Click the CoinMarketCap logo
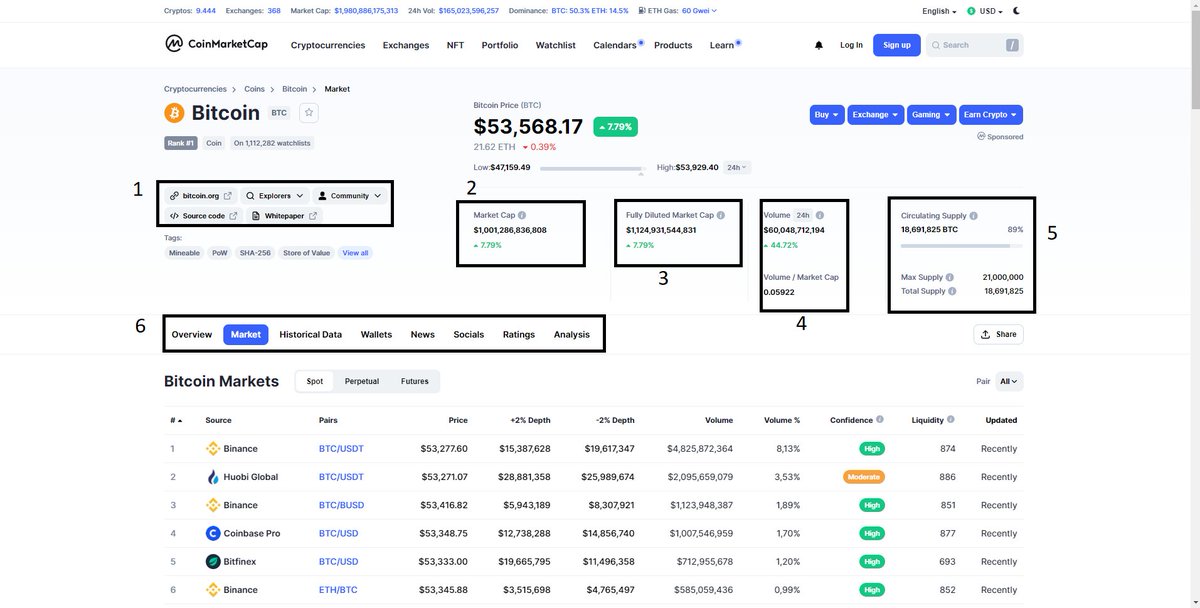1200x608 pixels. 217,44
